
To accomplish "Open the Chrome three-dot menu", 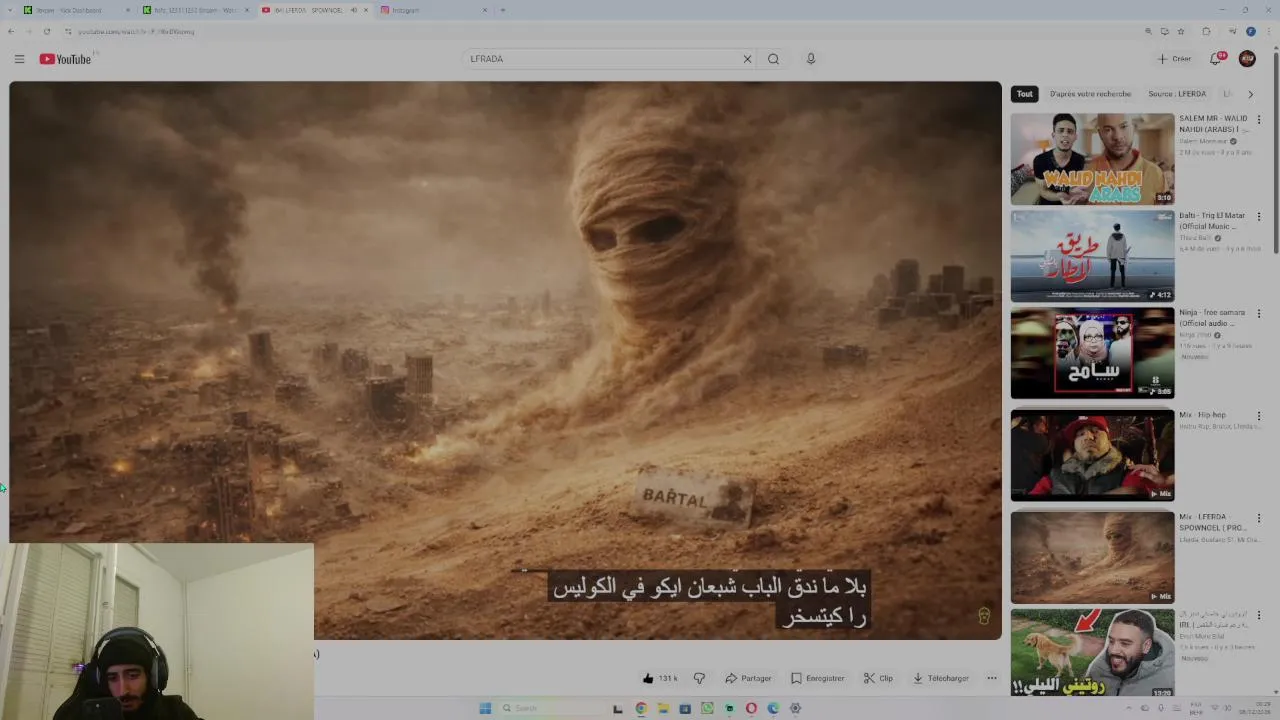I will coord(1268,31).
